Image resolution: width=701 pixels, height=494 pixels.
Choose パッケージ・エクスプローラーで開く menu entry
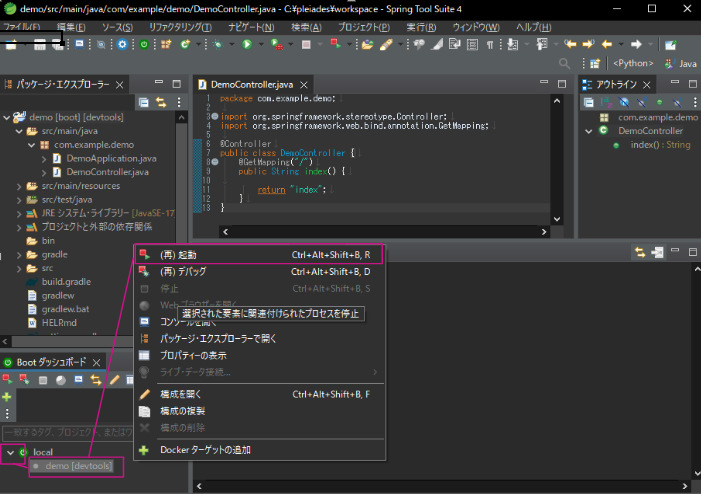tap(259, 339)
